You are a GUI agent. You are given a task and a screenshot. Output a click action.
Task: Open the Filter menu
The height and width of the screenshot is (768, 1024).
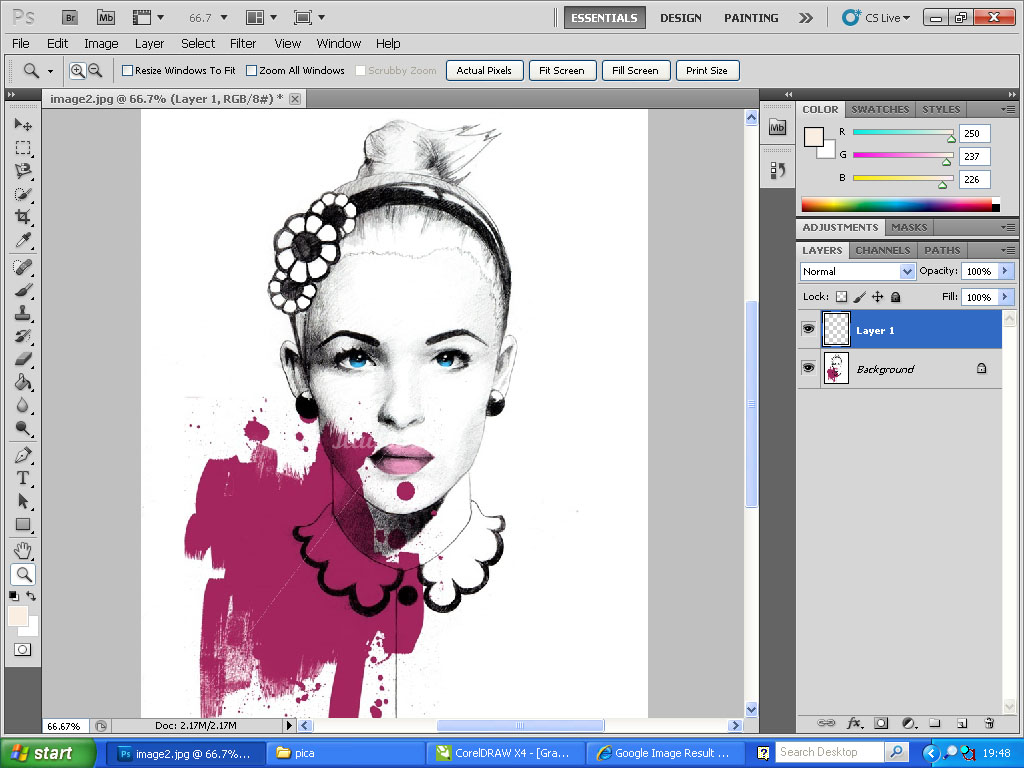pyautogui.click(x=243, y=44)
